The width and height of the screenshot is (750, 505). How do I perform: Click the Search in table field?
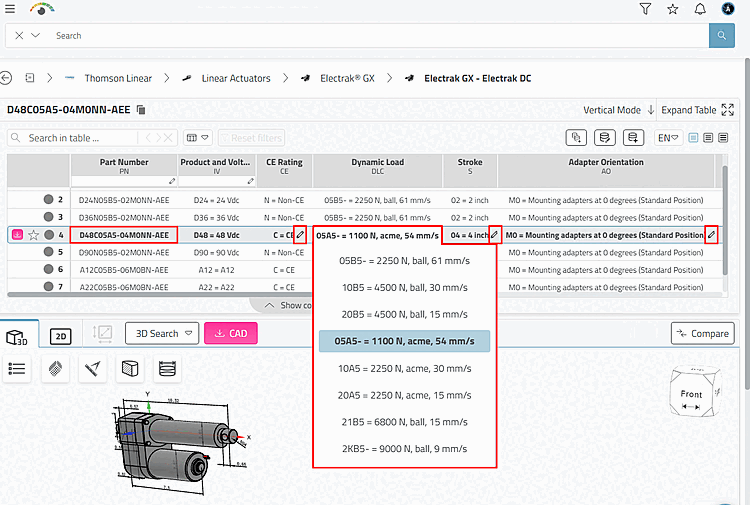pyautogui.click(x=72, y=138)
